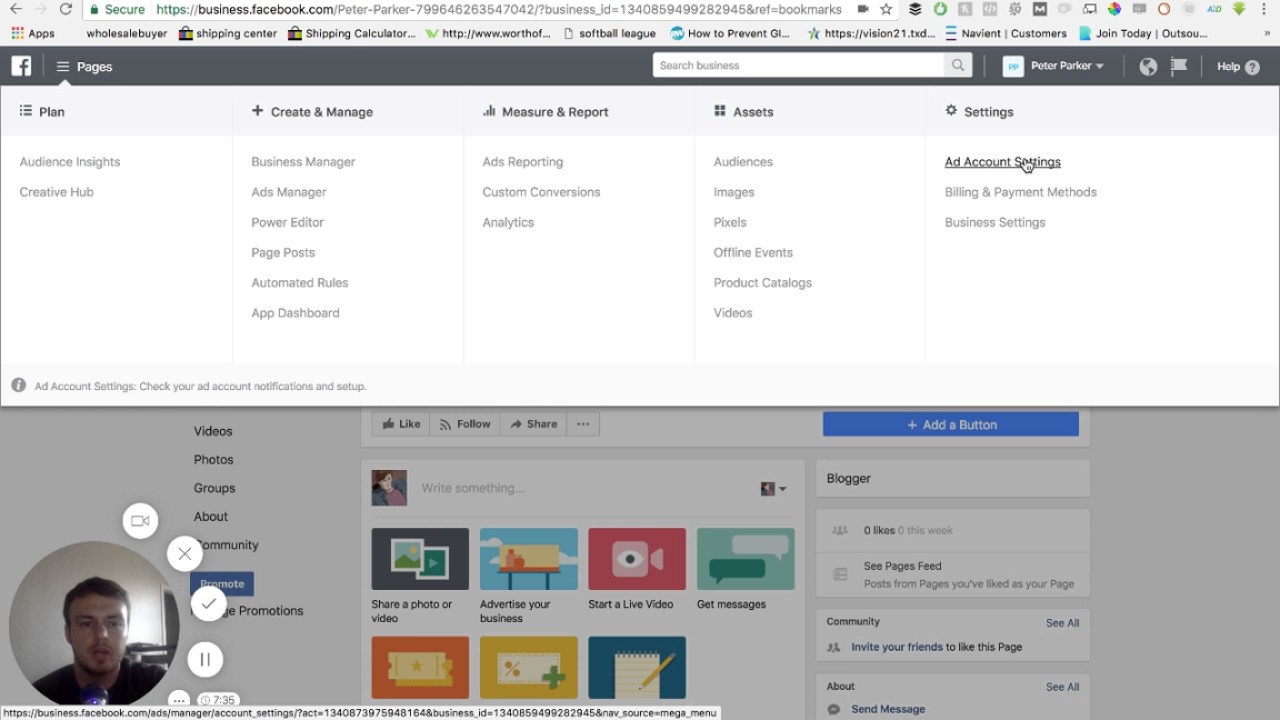
Task: Open Chrome Apps shortcut
Action: (x=33, y=33)
